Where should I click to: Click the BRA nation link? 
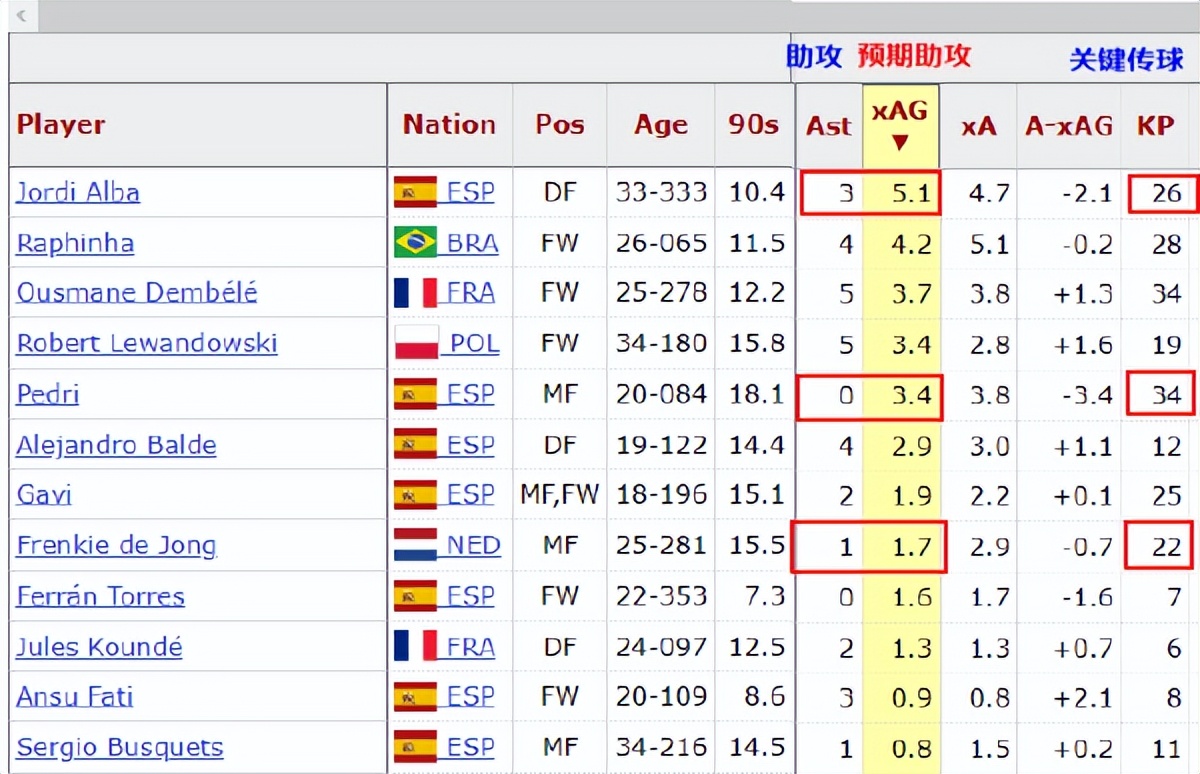click(x=472, y=243)
